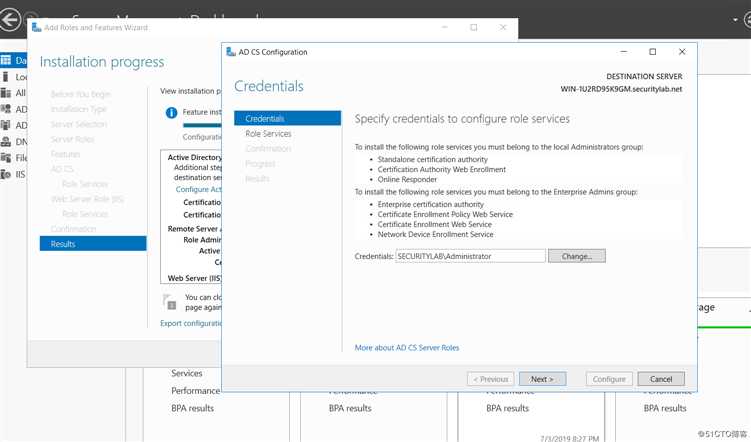Minimize the AD CS Configuration window
Image resolution: width=751 pixels, height=442 pixels.
[x=624, y=52]
